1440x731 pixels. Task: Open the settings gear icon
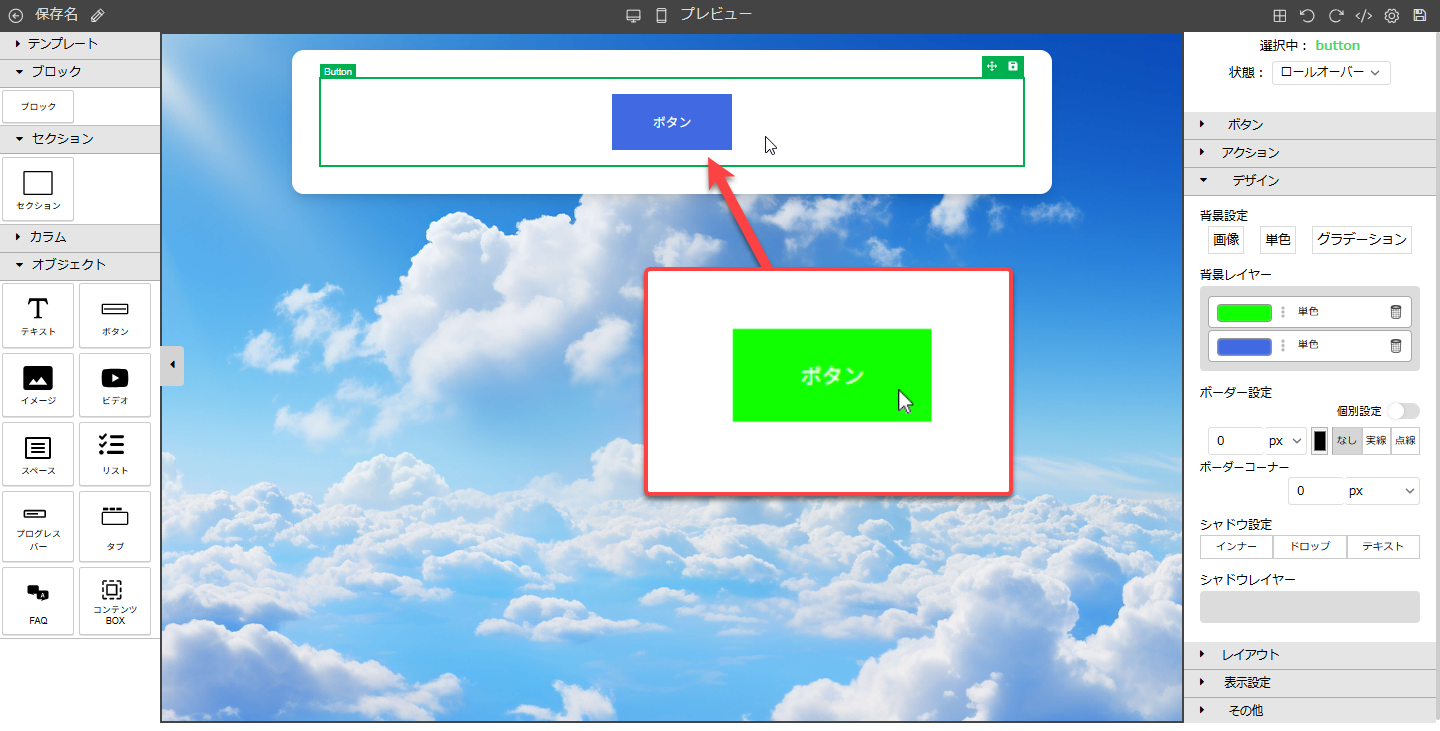click(1391, 15)
